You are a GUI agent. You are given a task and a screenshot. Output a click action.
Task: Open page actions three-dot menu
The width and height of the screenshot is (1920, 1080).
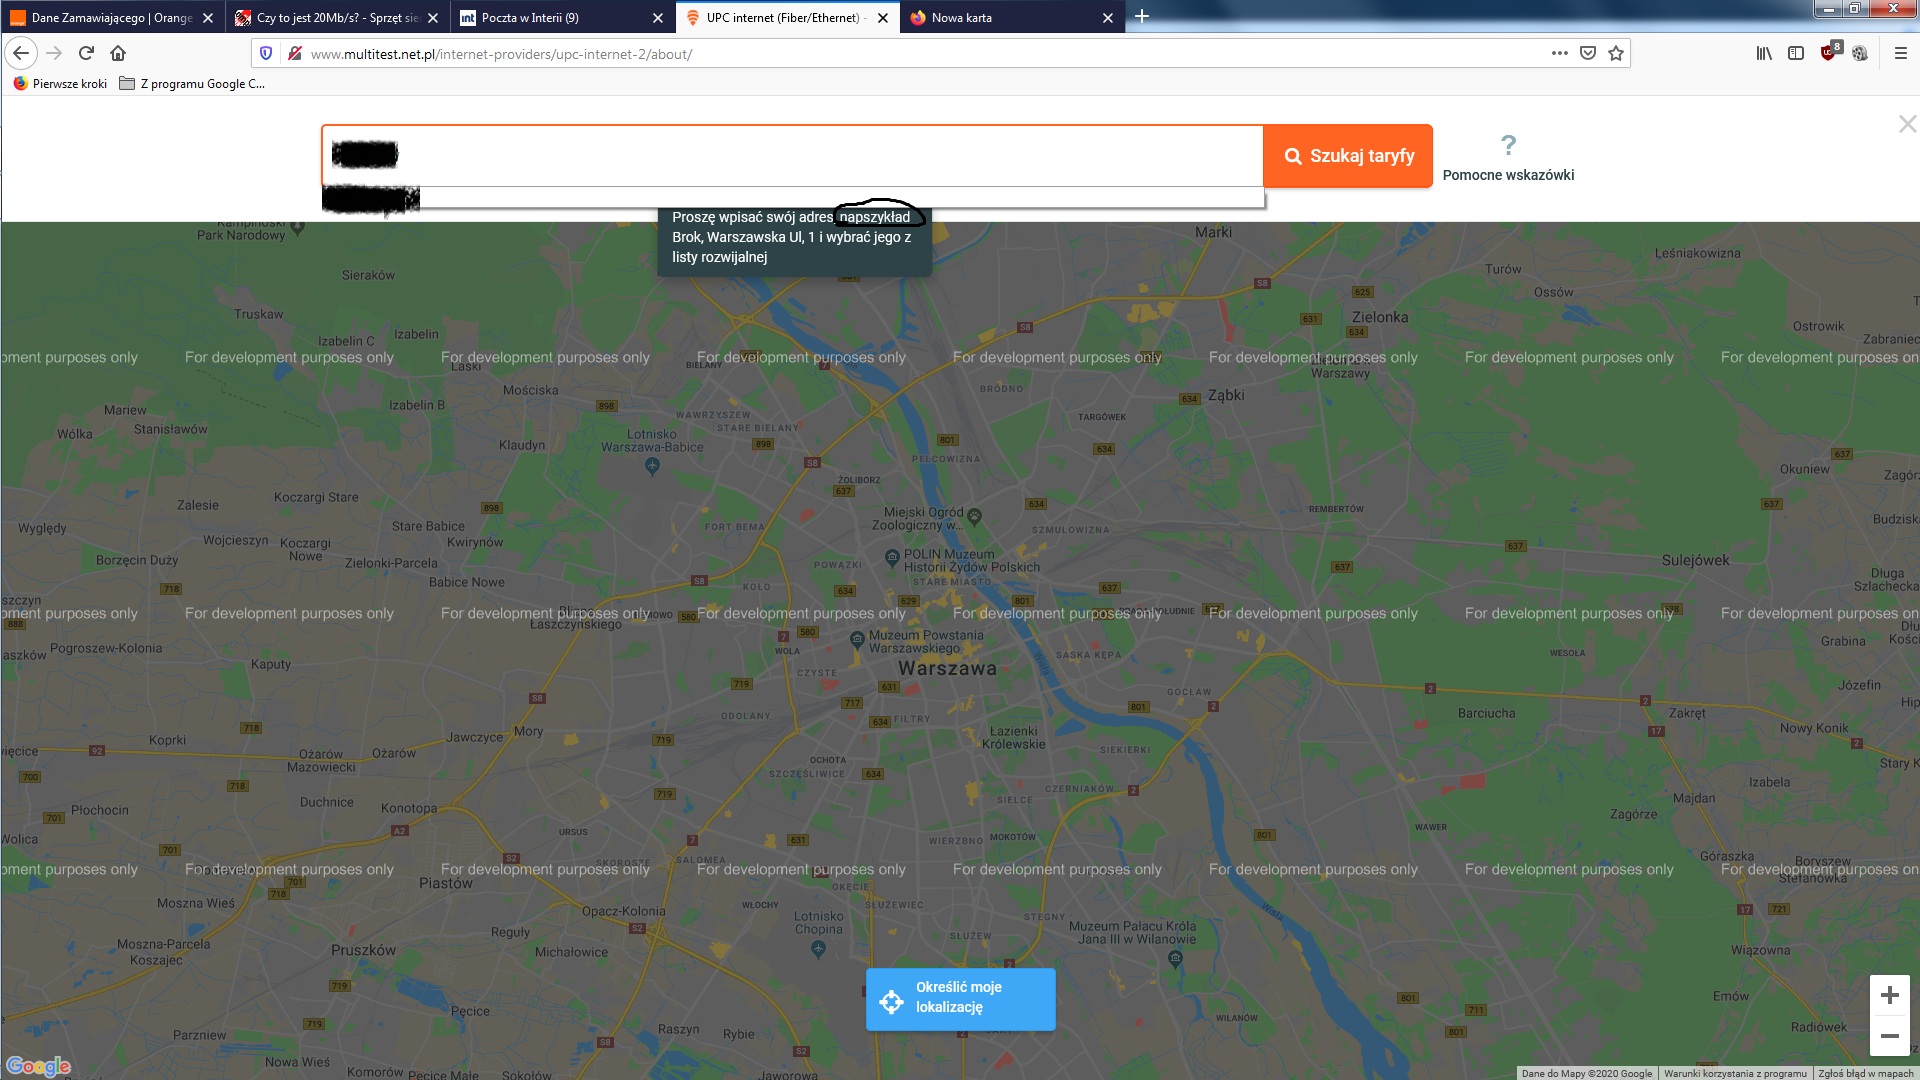pyautogui.click(x=1559, y=53)
